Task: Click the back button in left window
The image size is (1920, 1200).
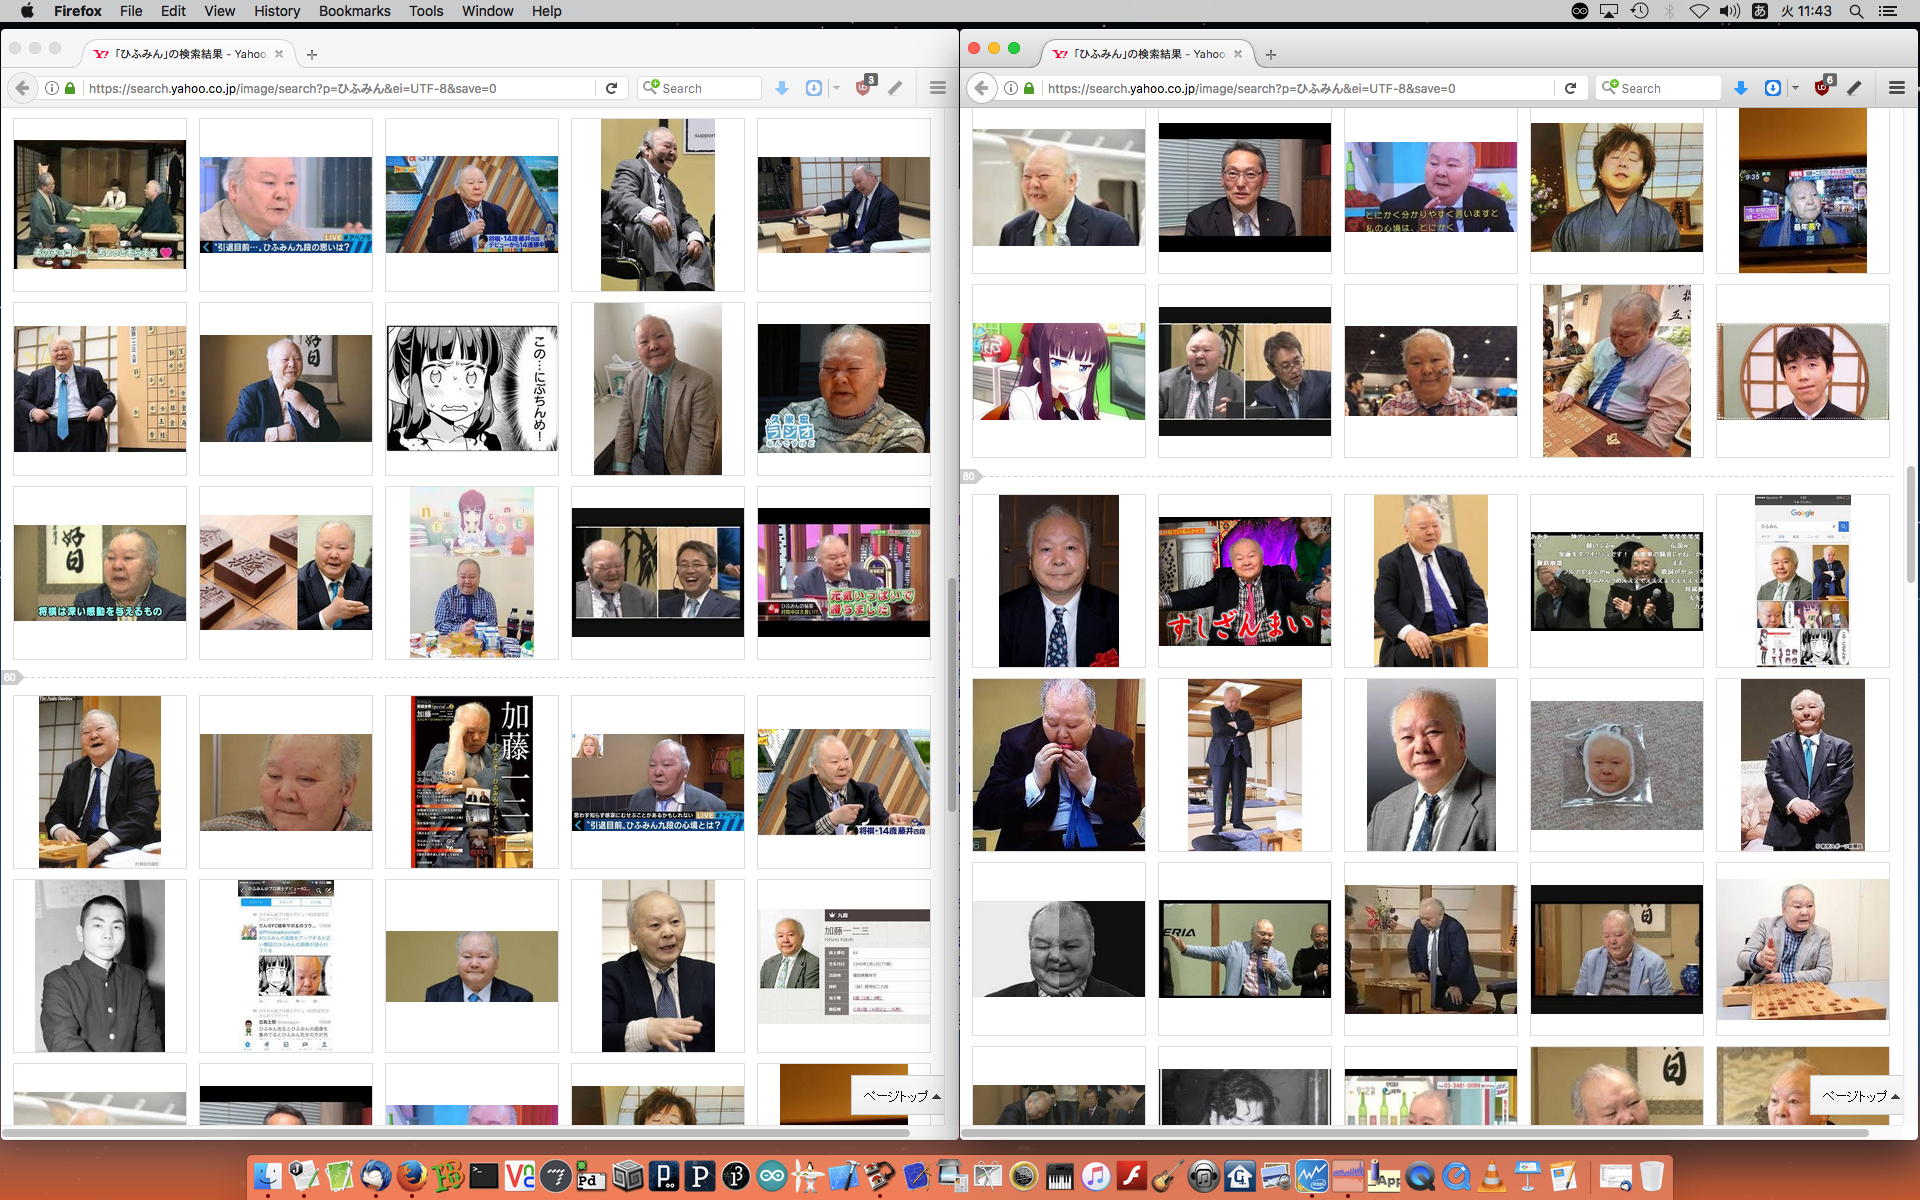Action: 23,88
